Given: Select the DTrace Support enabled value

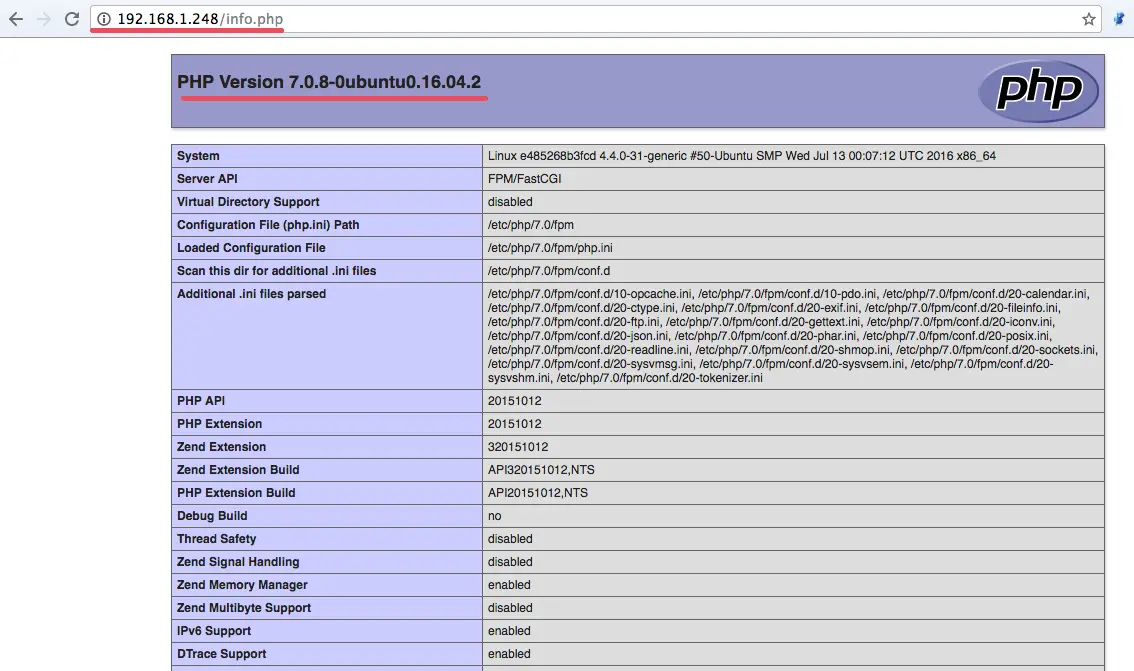Looking at the screenshot, I should [x=509, y=654].
